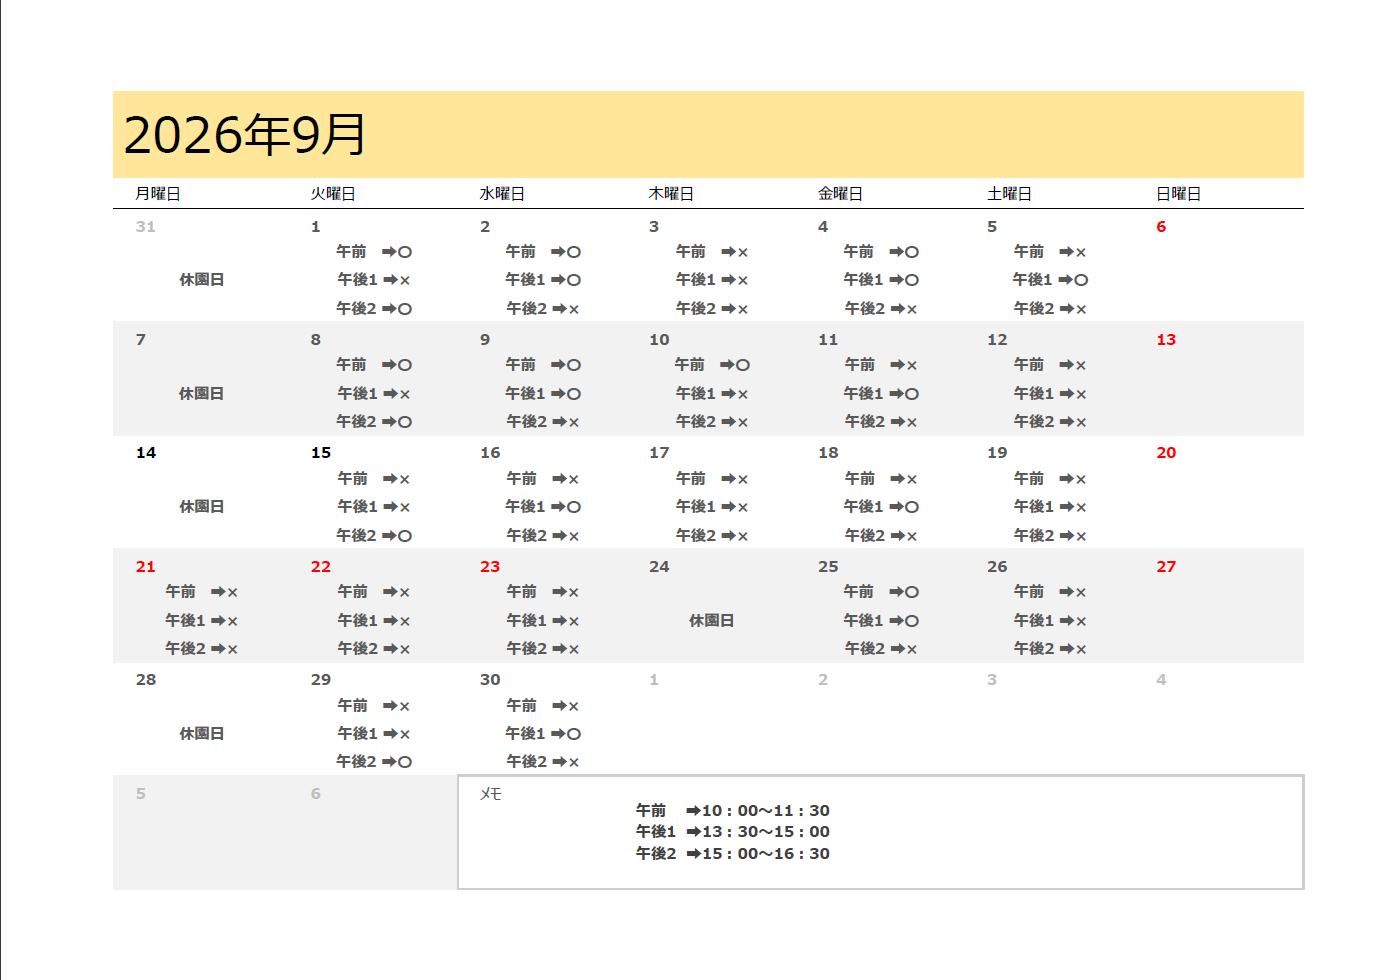Select the 午前 entry on date 19

coord(1050,479)
